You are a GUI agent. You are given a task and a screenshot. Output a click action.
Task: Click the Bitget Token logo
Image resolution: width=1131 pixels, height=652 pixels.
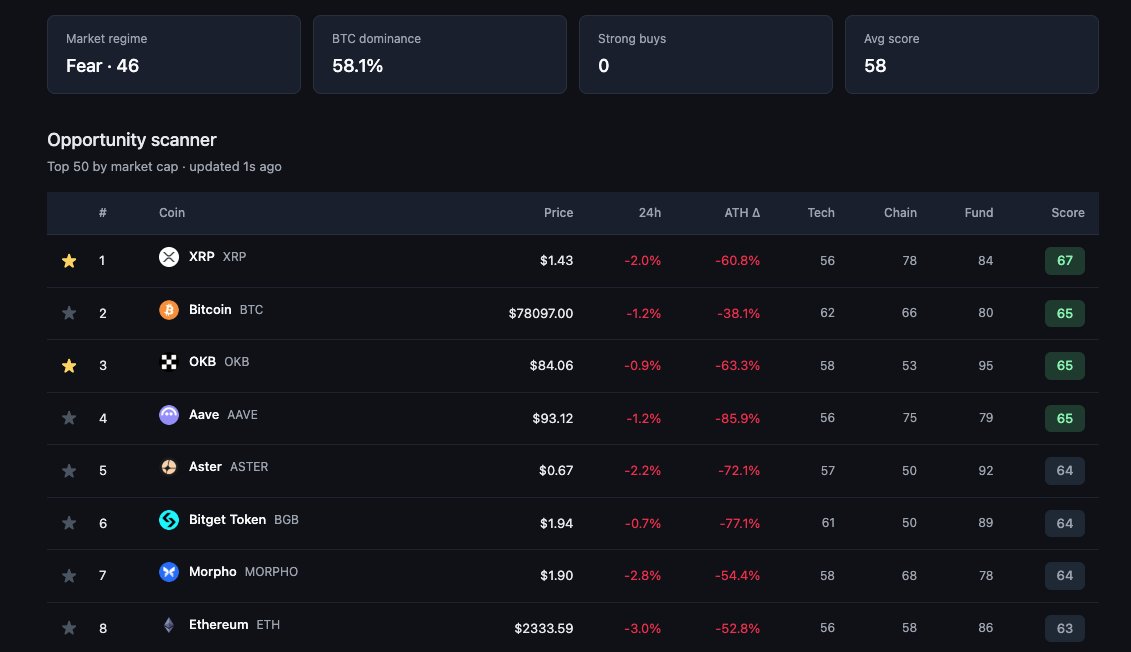tap(169, 519)
